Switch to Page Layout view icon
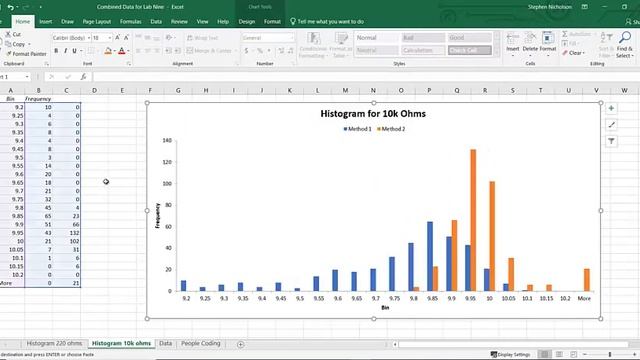 [x=559, y=354]
